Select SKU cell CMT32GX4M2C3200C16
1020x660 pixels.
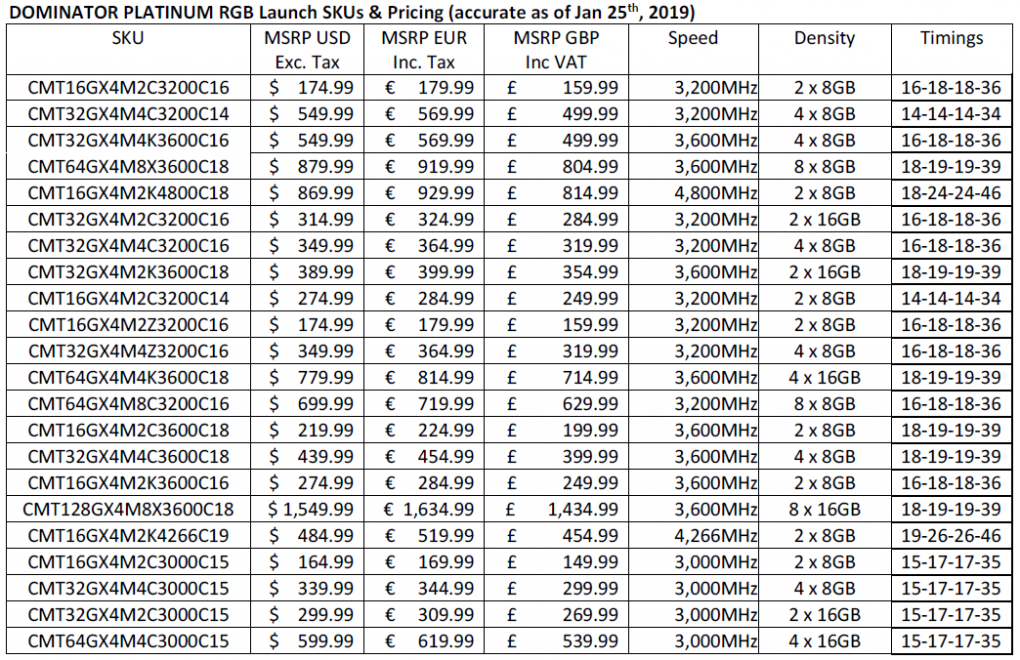point(128,219)
